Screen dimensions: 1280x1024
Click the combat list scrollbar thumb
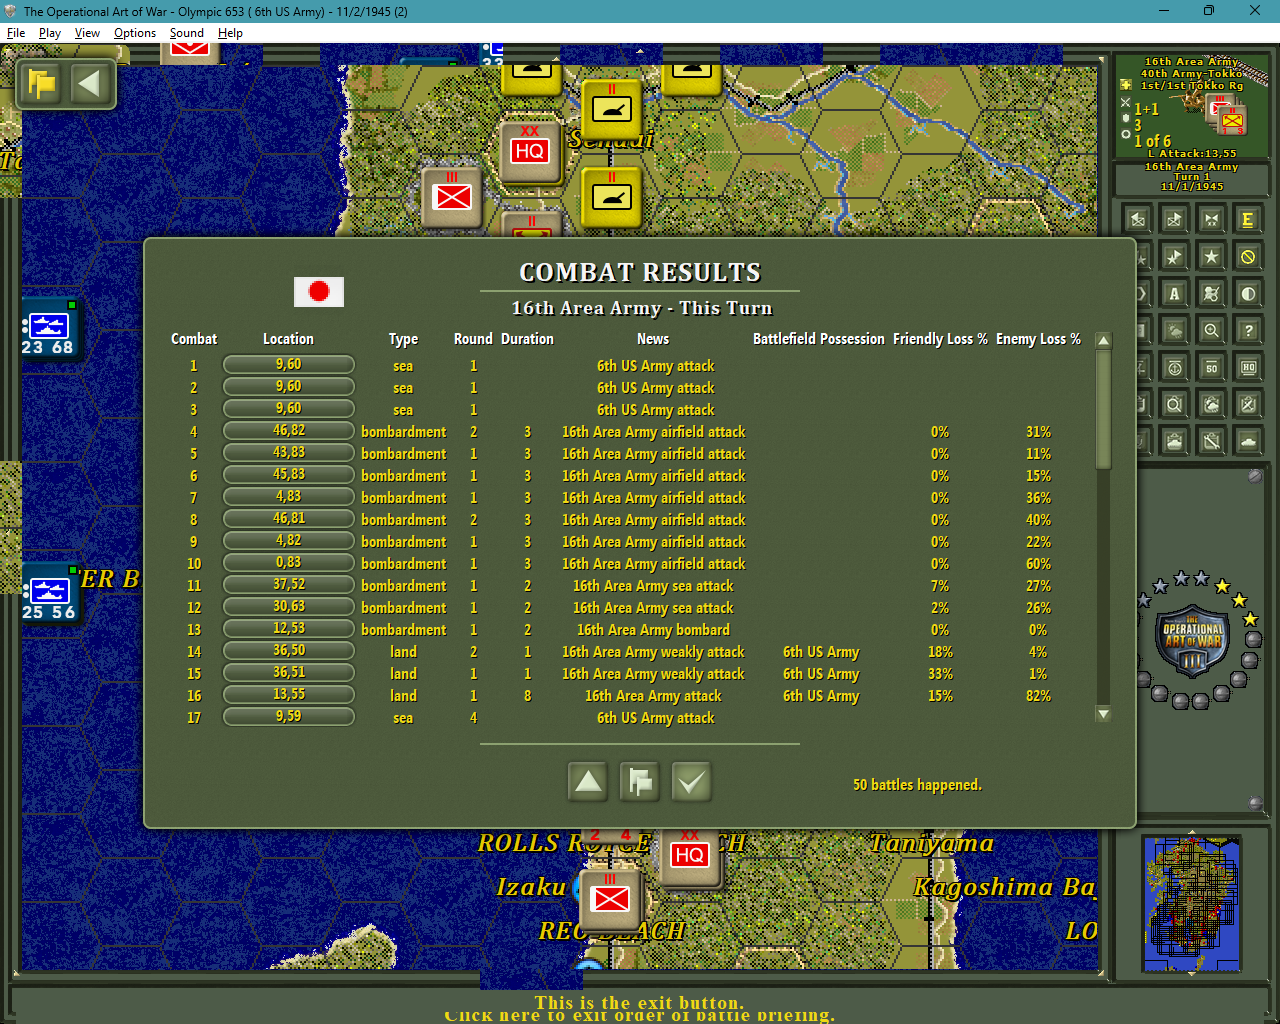(x=1104, y=409)
